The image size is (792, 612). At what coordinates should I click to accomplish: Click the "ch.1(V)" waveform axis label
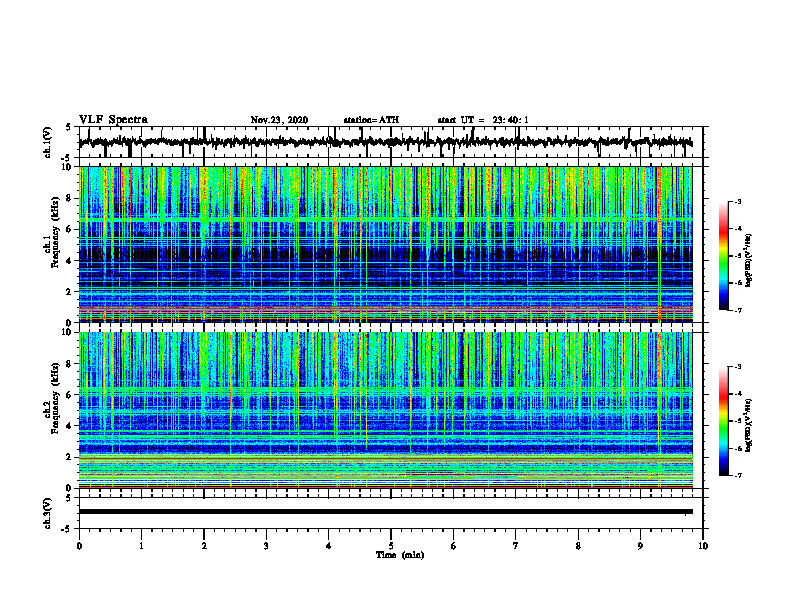pyautogui.click(x=48, y=142)
